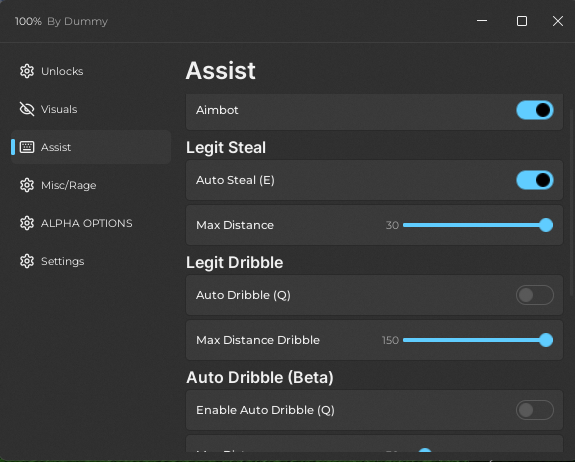
Task: Enable the Auto Dribble (Q) switch under Legit Dribble
Action: (535, 295)
